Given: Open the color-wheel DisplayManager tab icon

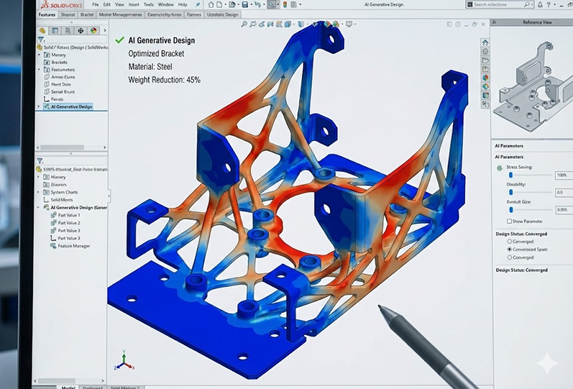Looking at the screenshot, I should click(94, 30).
